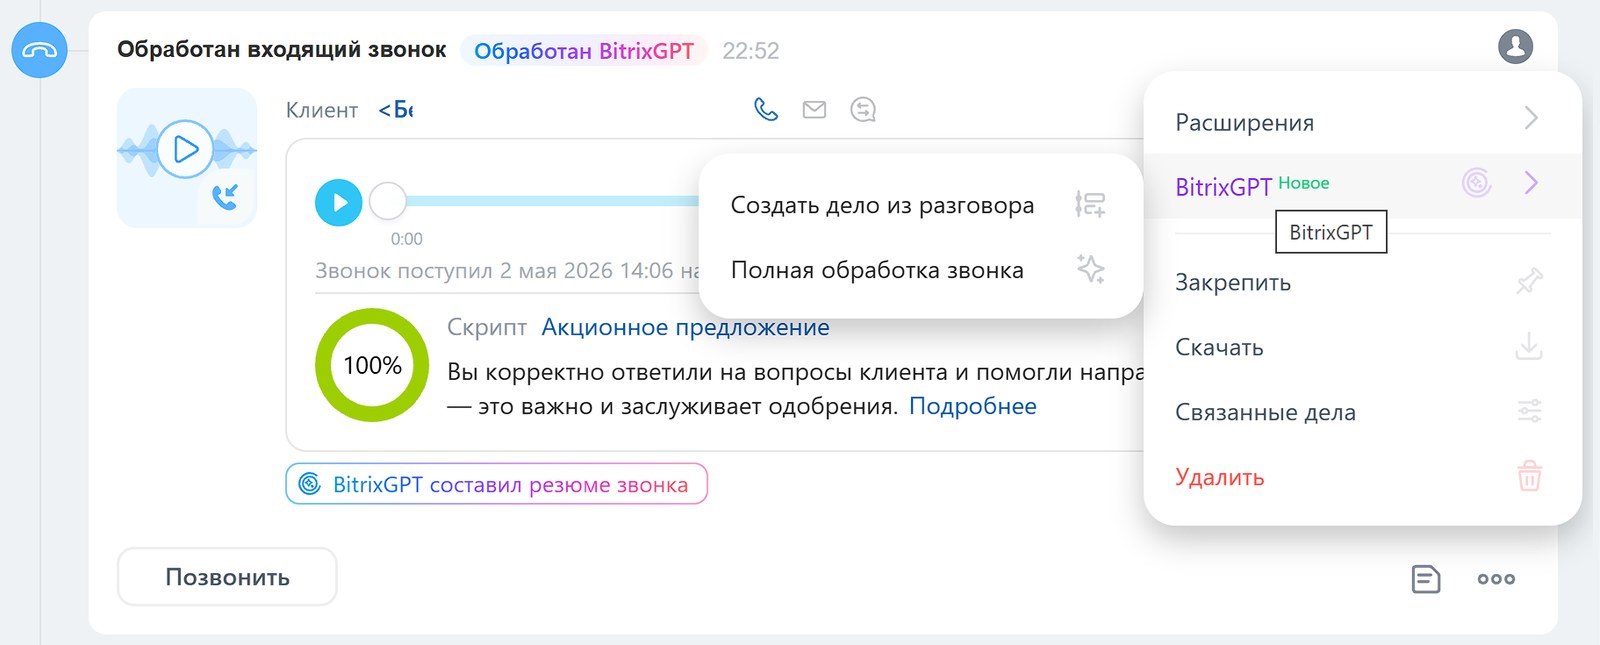Click the 100% score circle indicator

[x=372, y=365]
